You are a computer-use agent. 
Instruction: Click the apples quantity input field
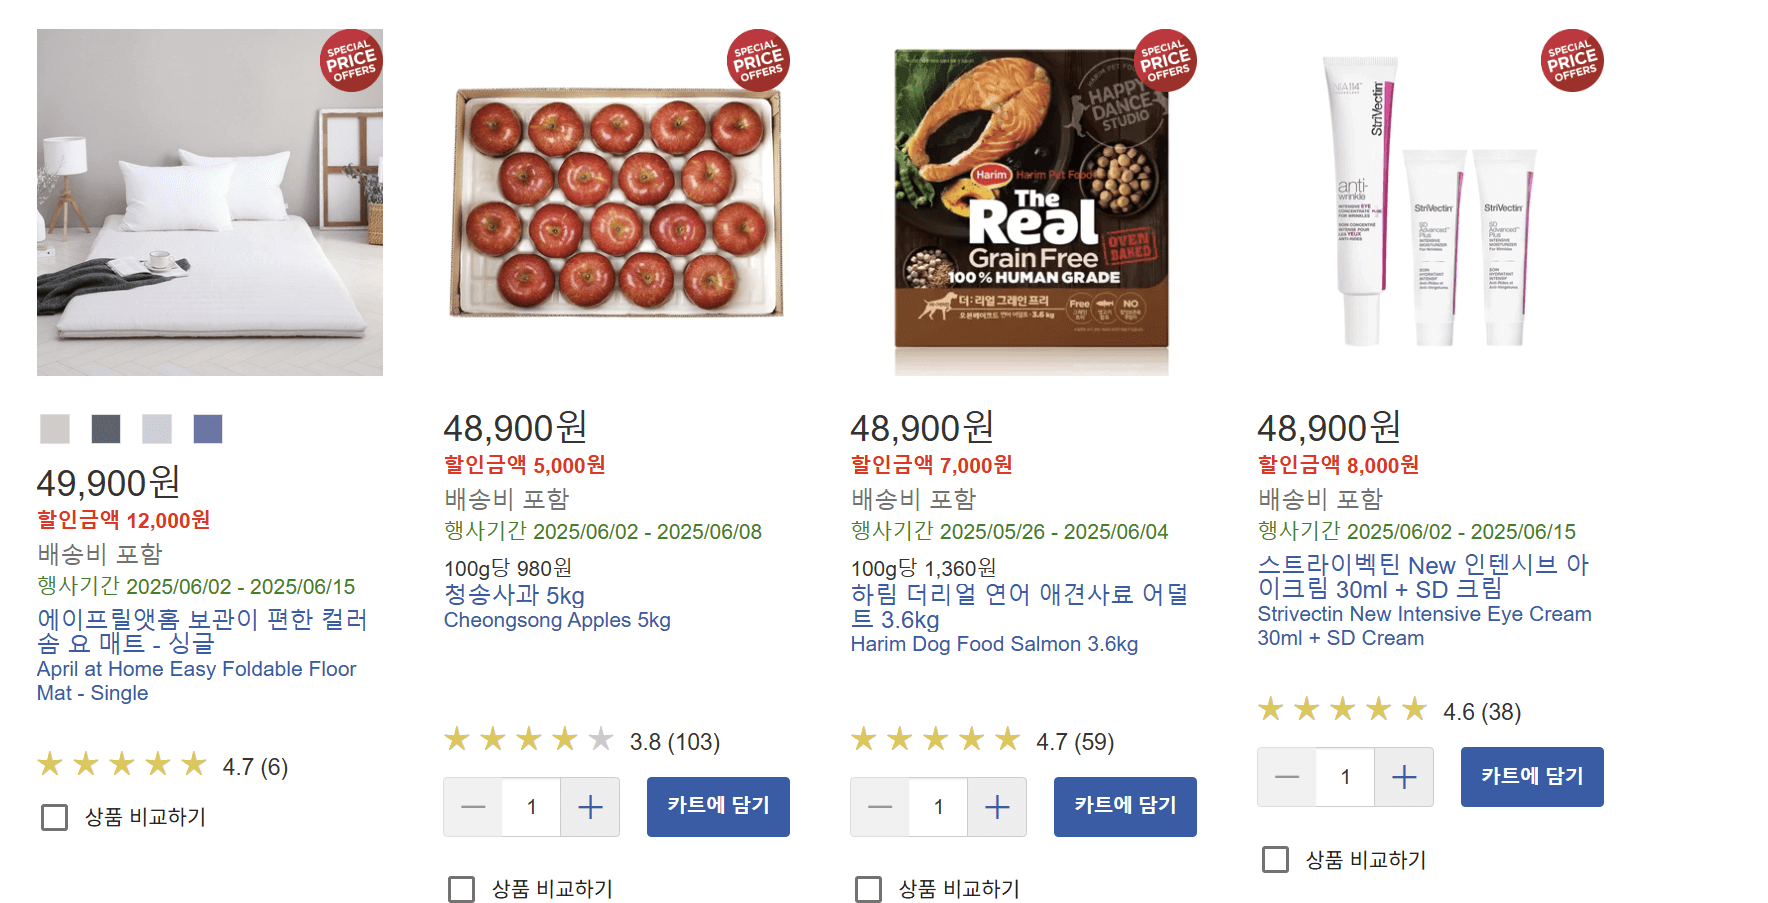531,807
